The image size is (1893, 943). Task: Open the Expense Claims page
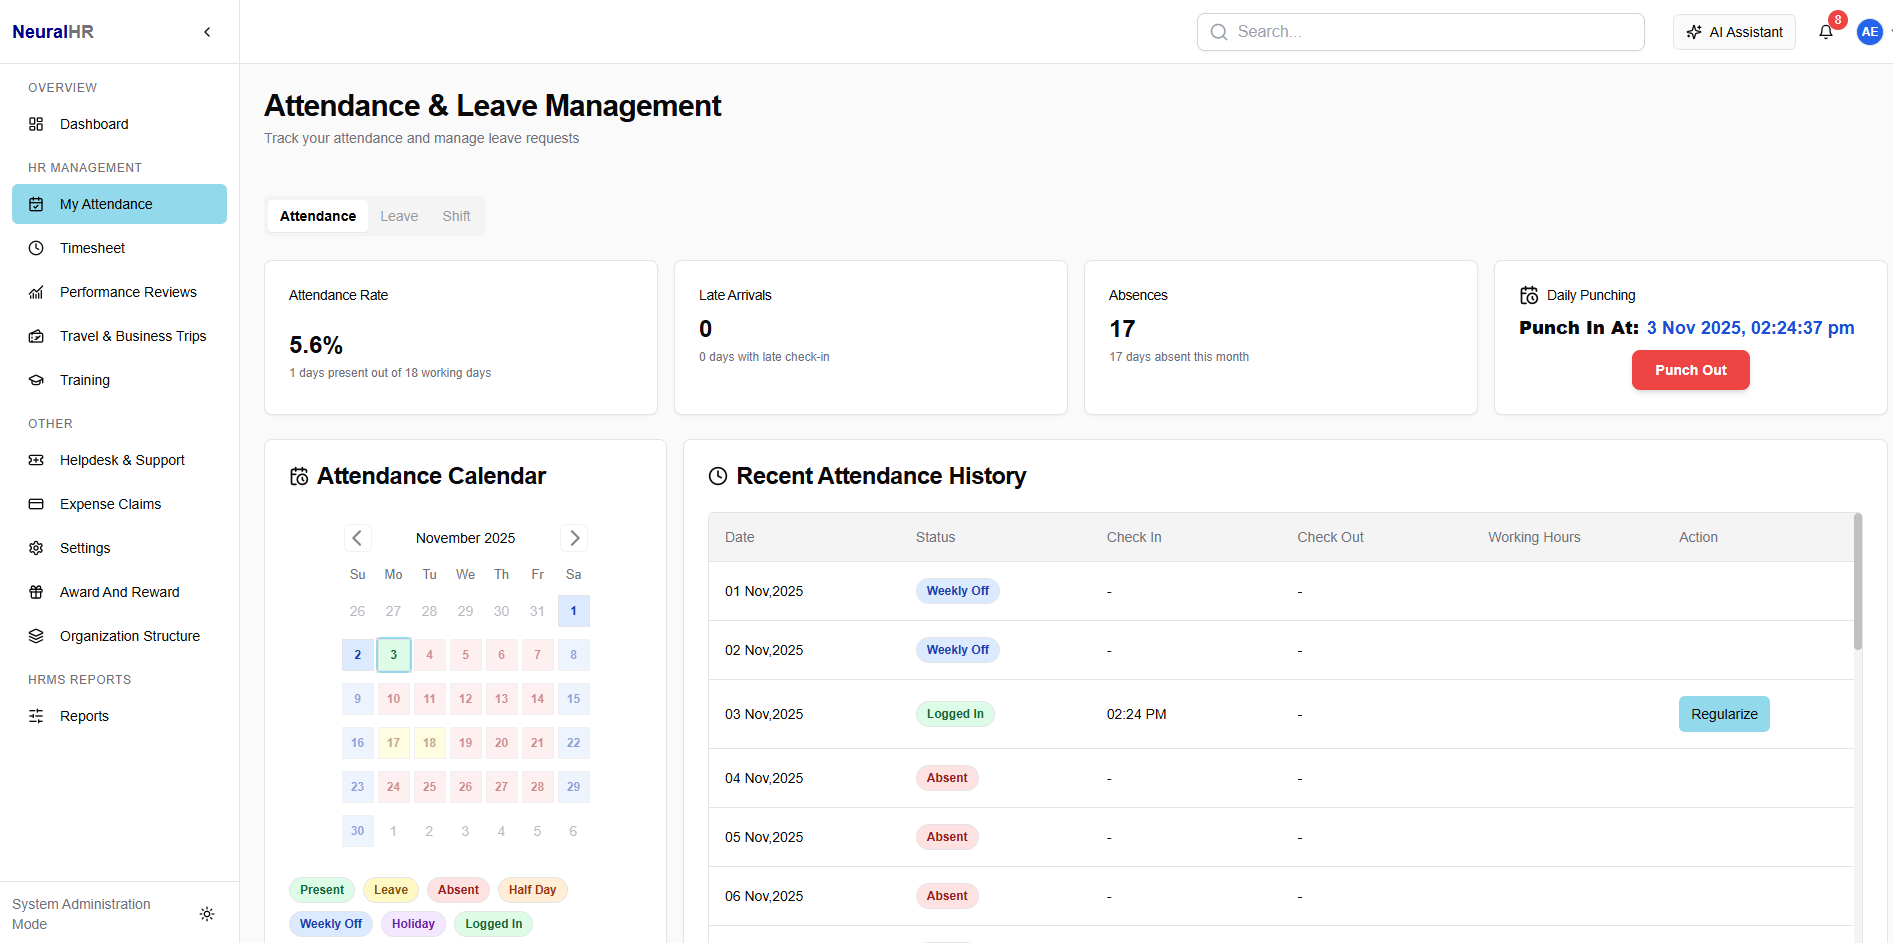(x=110, y=504)
